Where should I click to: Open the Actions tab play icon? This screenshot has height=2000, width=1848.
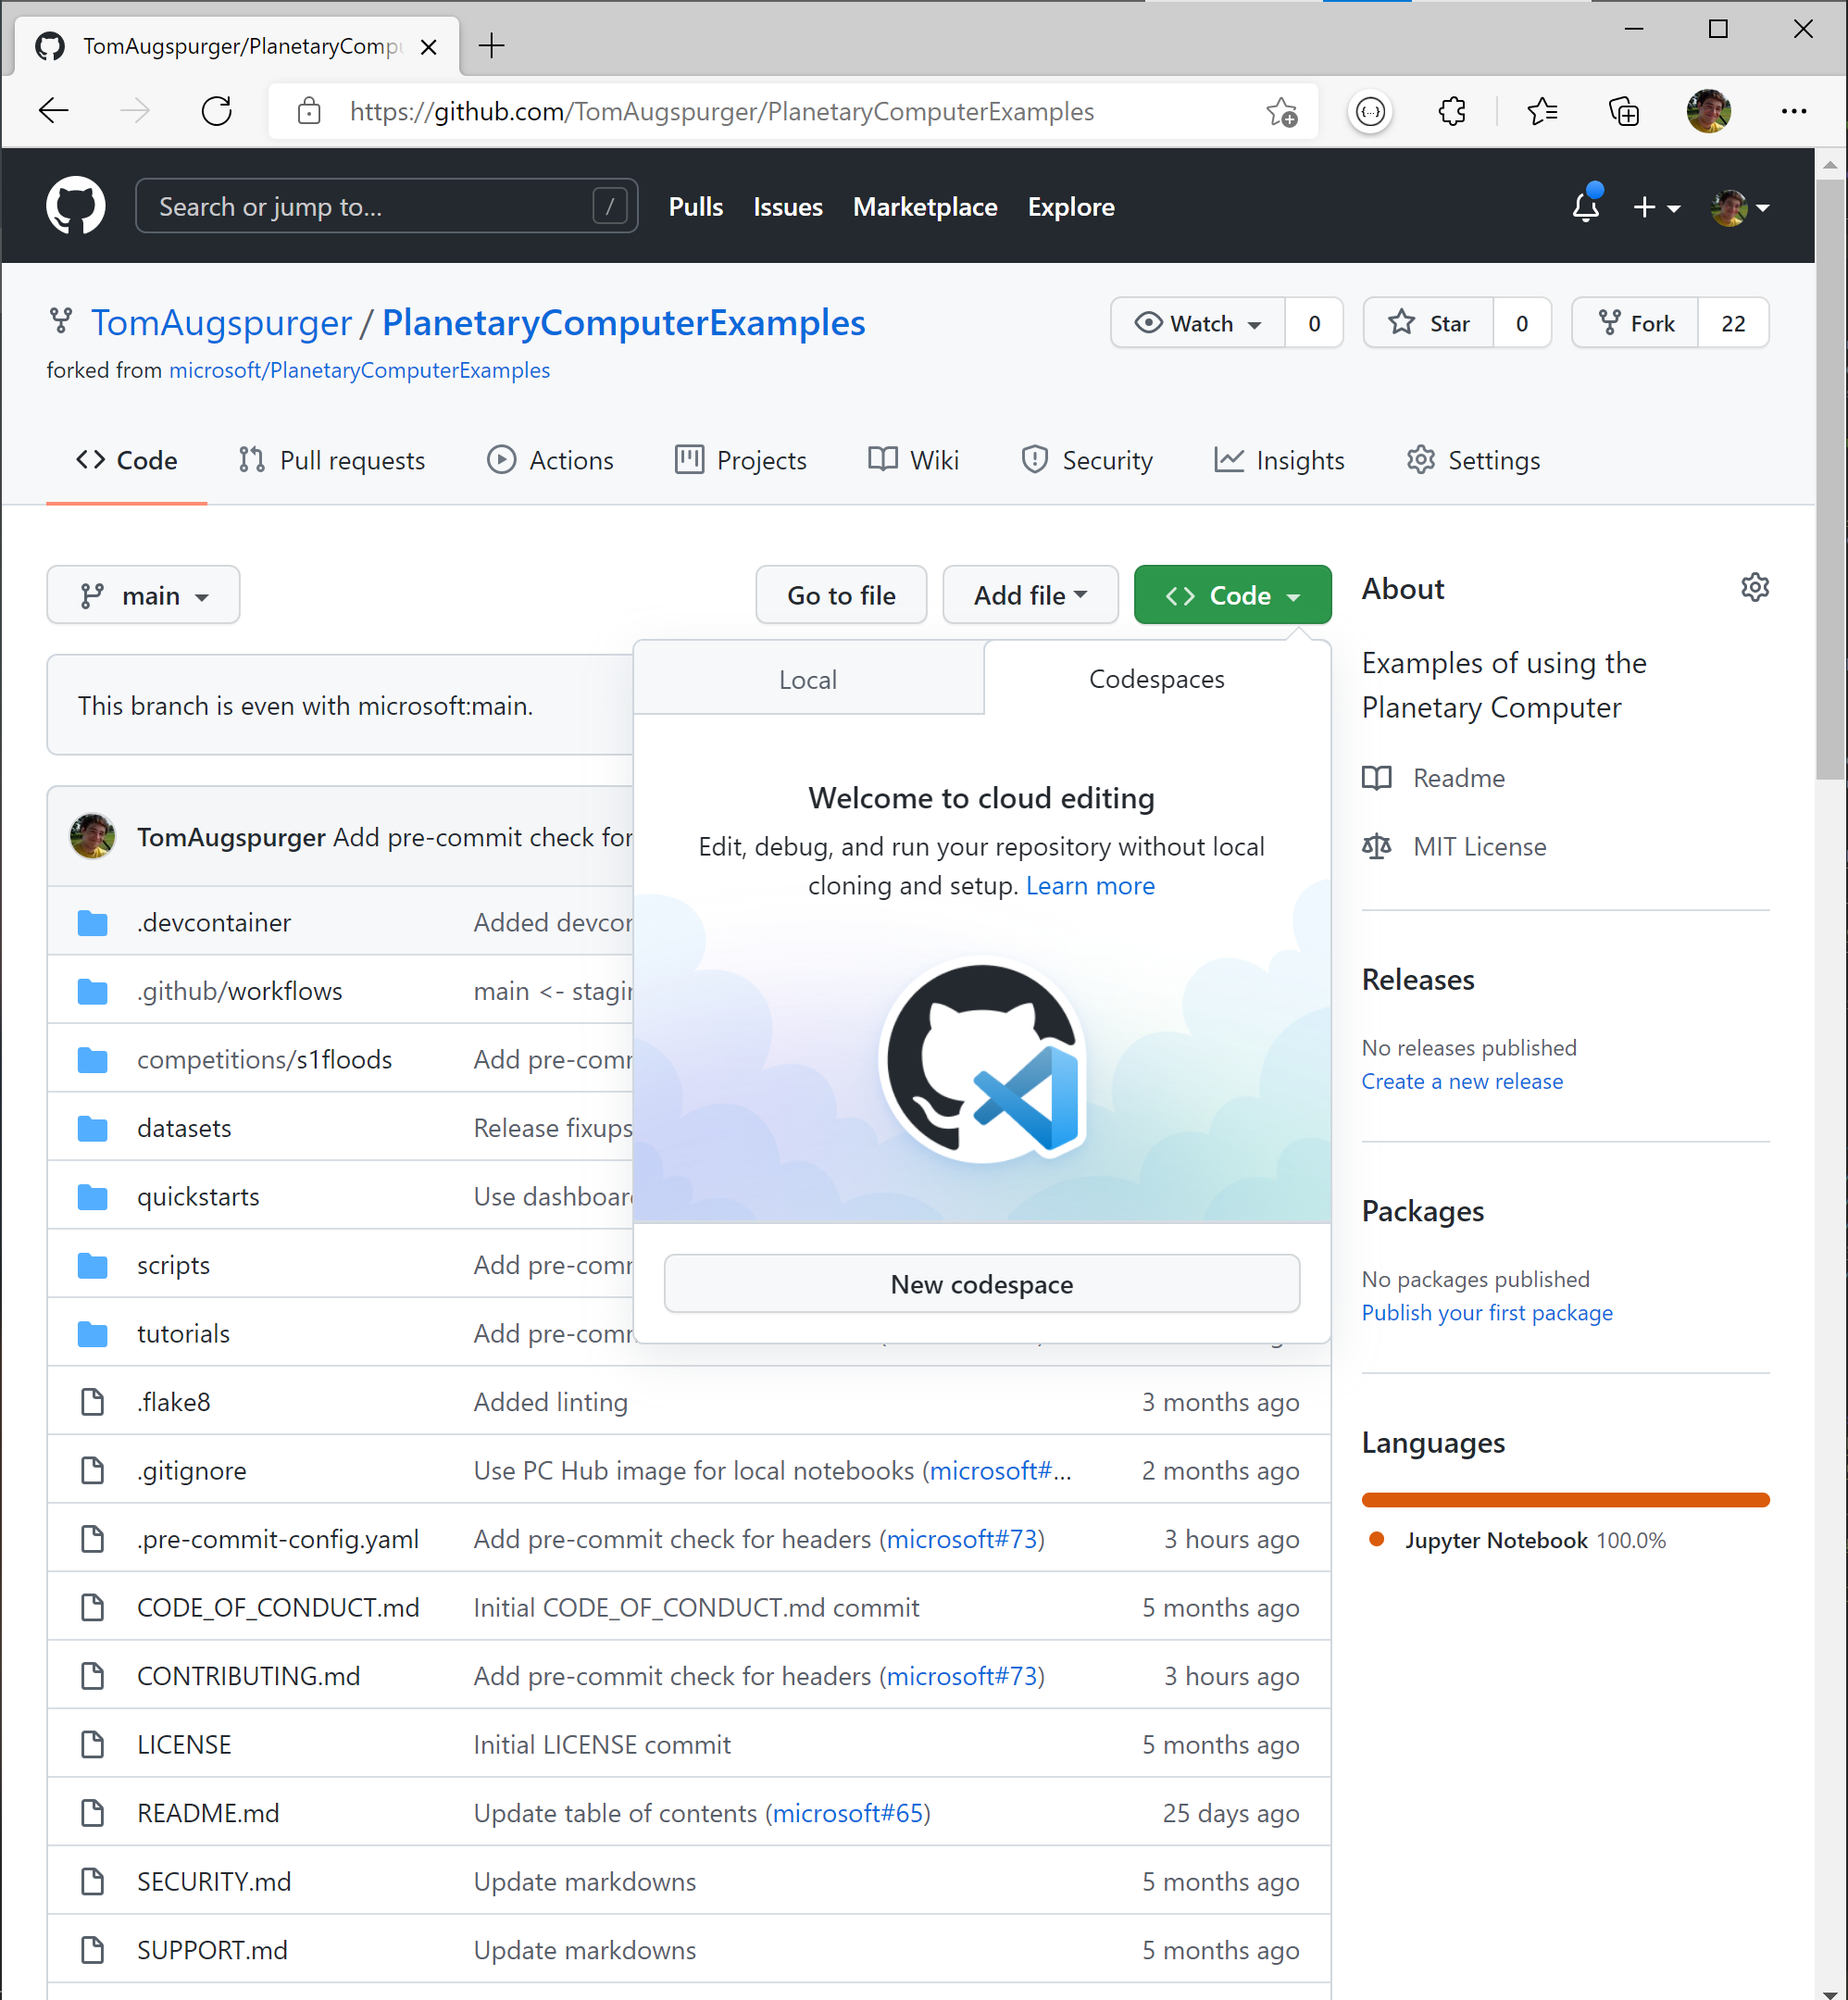(503, 460)
